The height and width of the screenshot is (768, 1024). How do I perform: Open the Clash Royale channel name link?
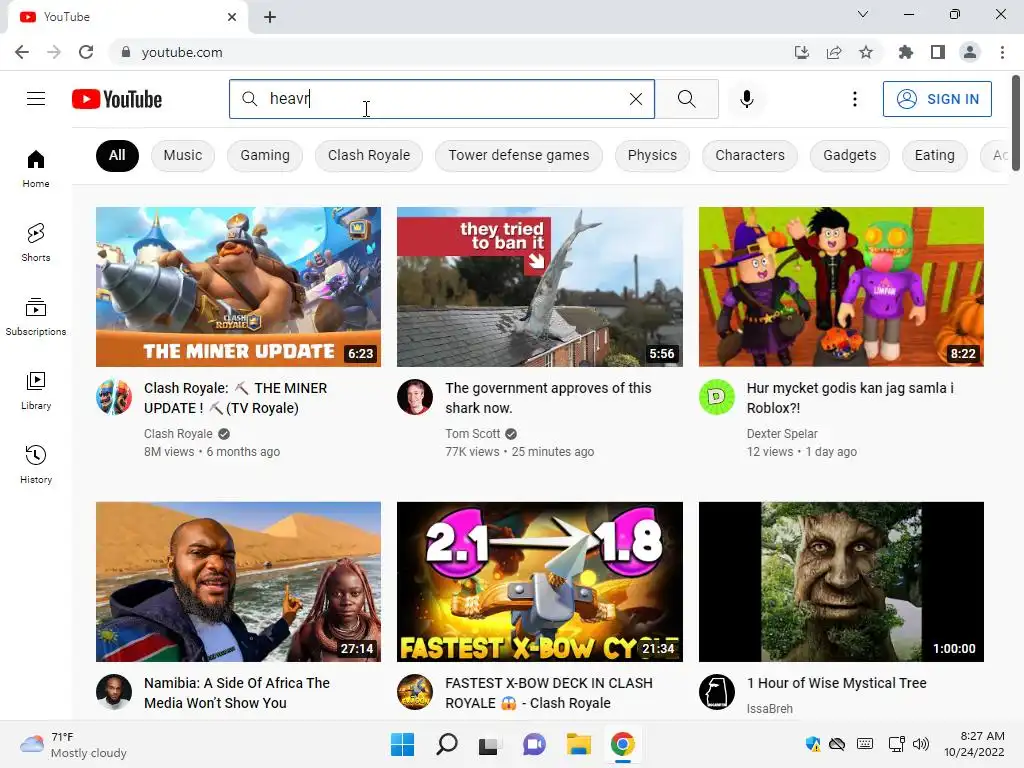point(178,434)
